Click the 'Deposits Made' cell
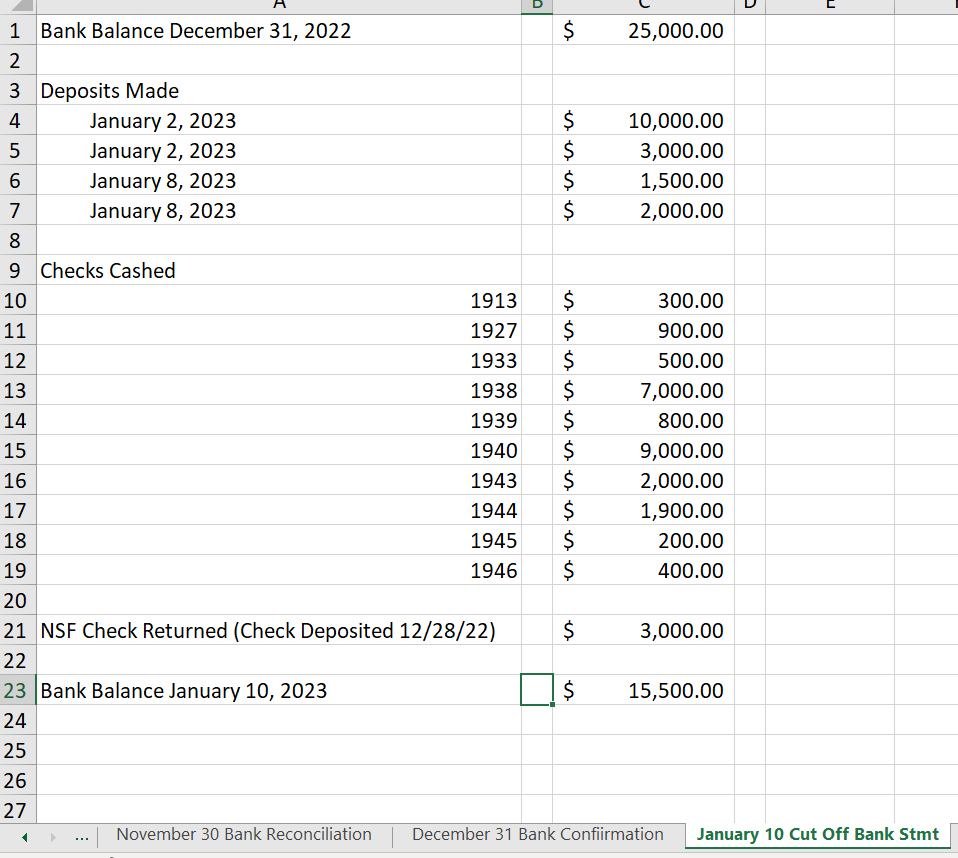Image resolution: width=958 pixels, height=858 pixels. (x=279, y=90)
